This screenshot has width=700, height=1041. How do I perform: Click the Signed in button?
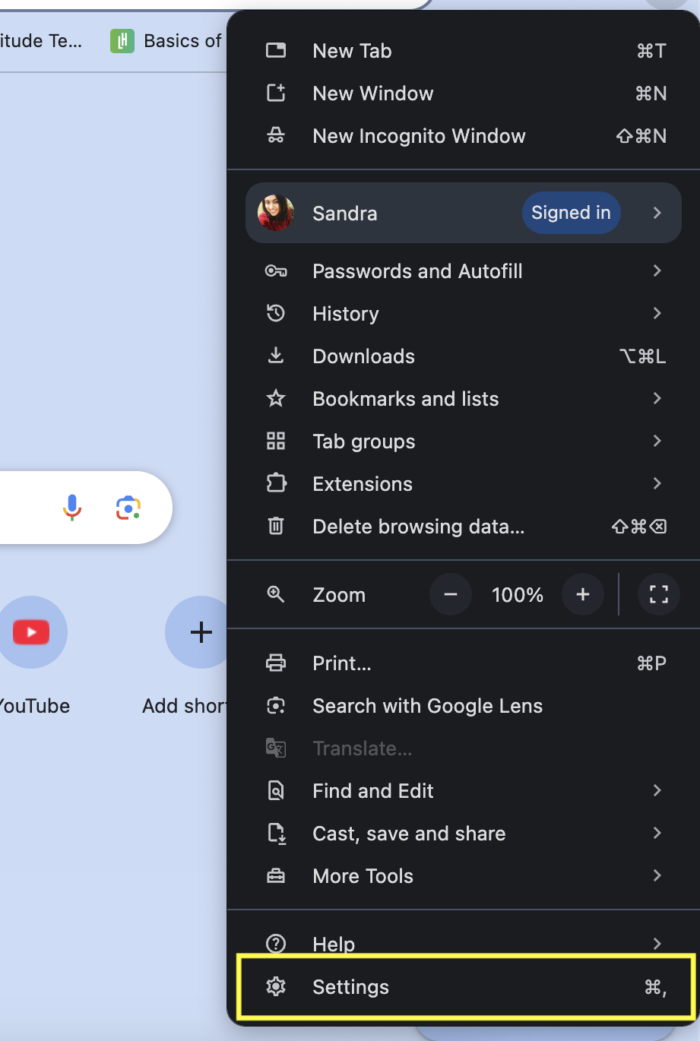pyautogui.click(x=571, y=212)
